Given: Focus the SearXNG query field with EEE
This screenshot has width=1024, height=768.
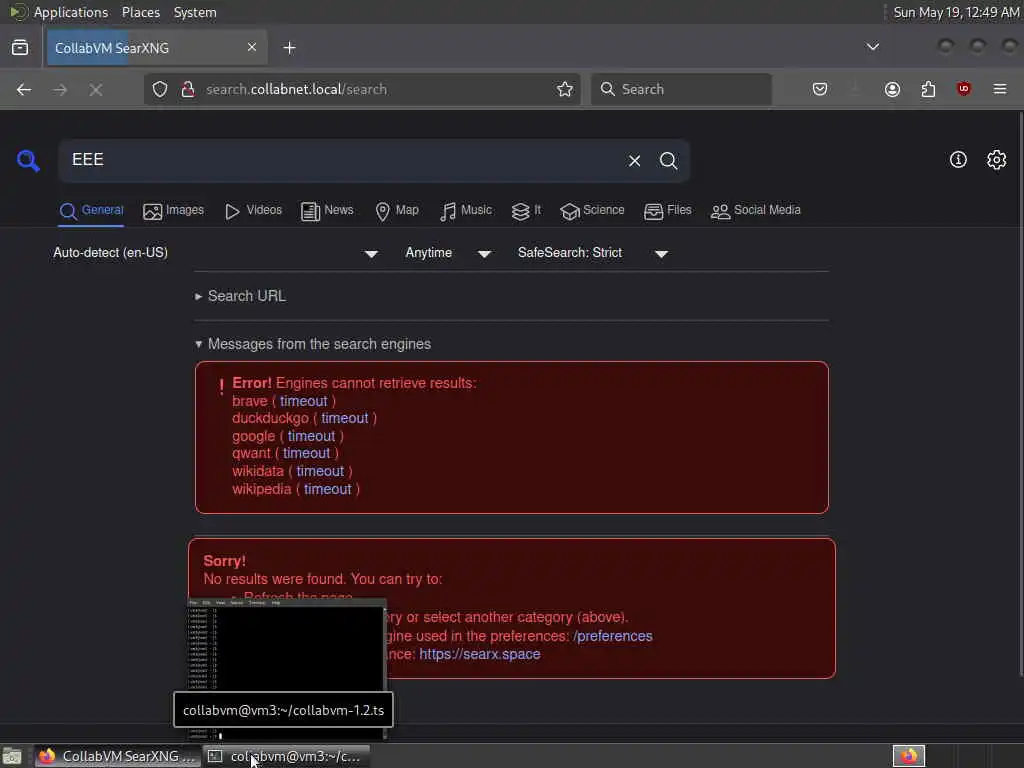Looking at the screenshot, I should pos(340,160).
